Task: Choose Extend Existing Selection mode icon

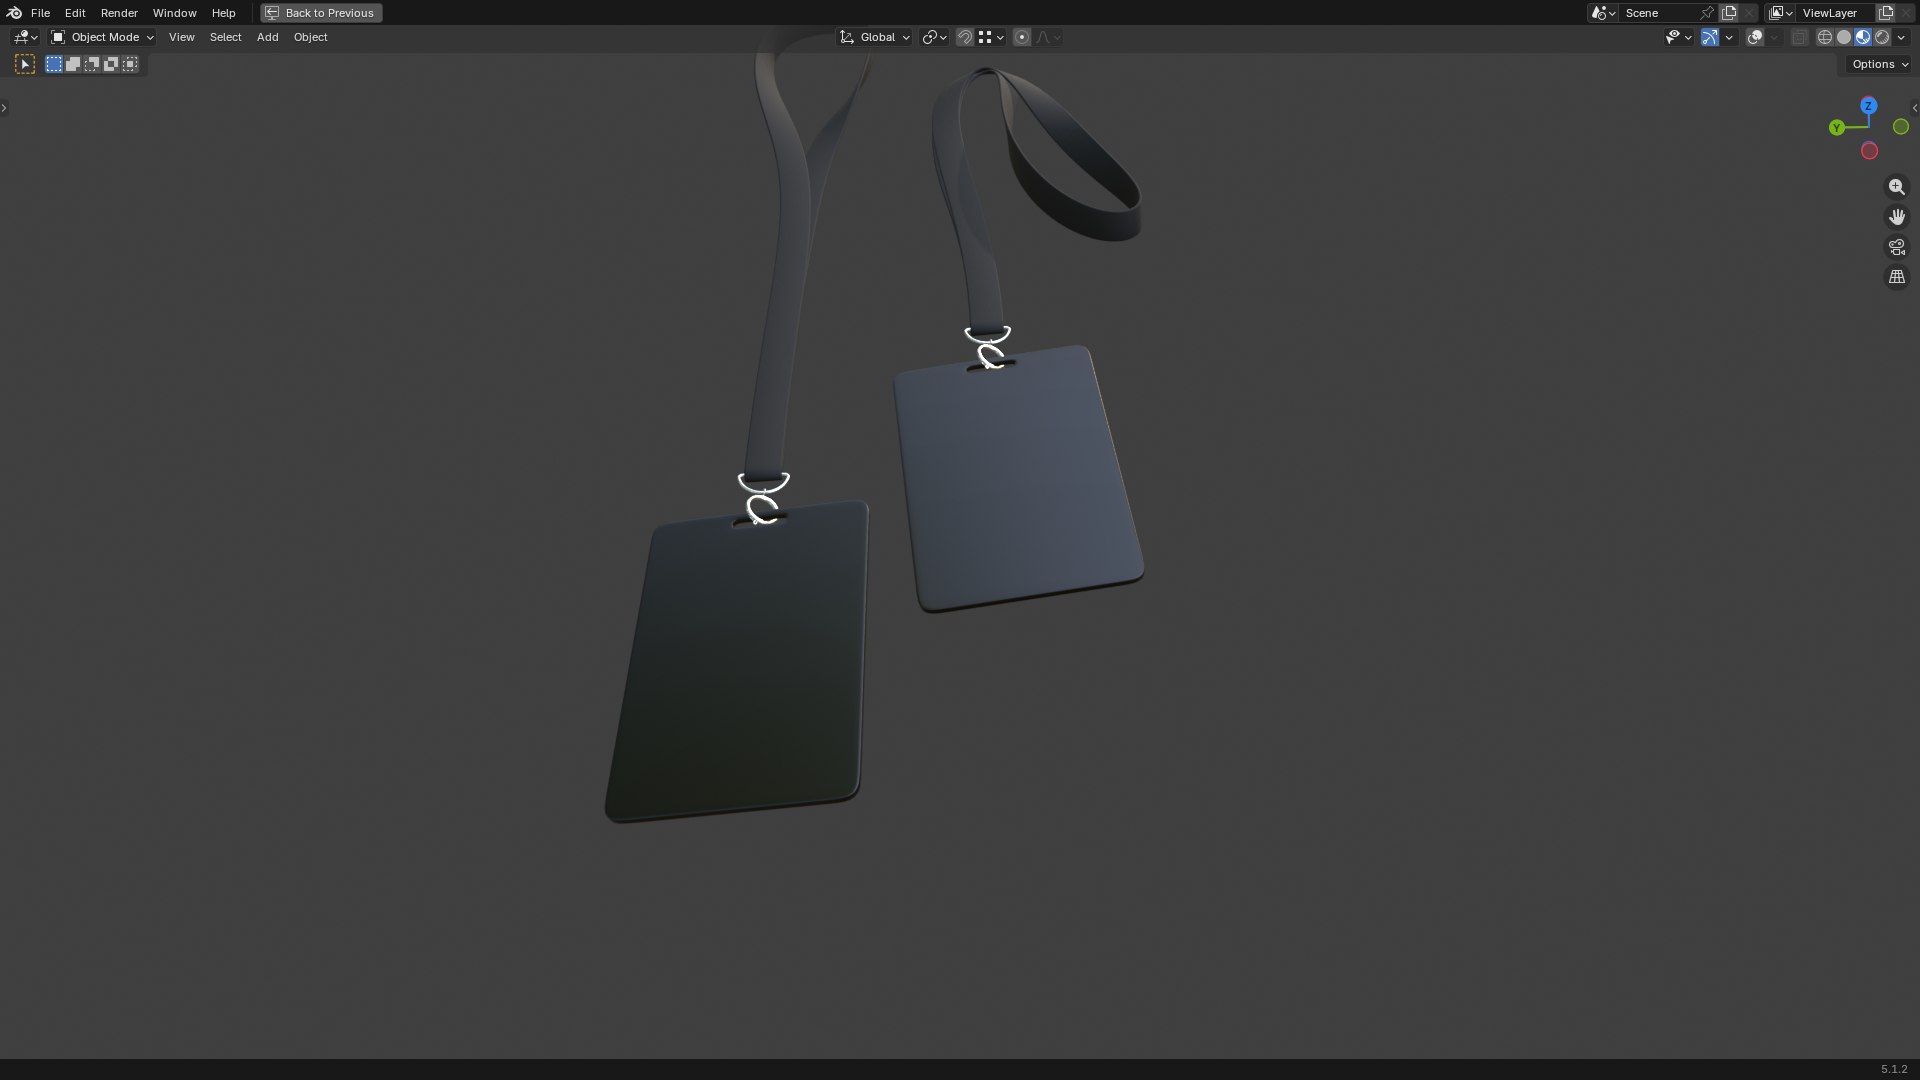Action: [x=73, y=64]
